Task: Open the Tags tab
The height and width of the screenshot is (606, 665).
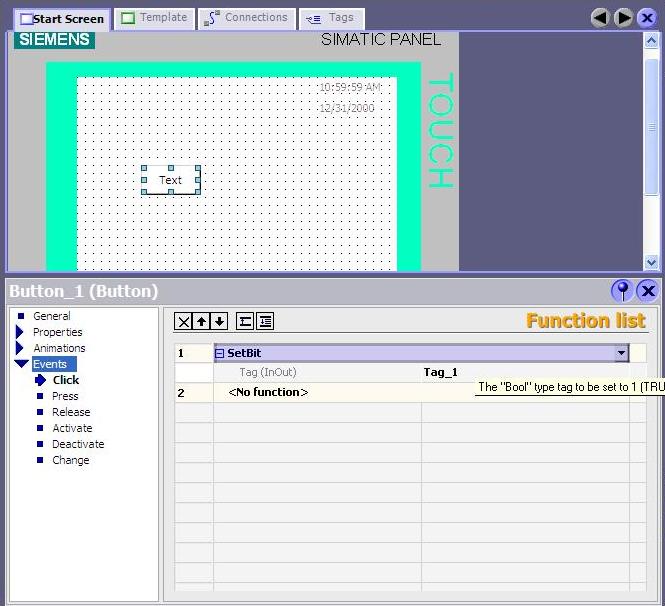Action: click(x=331, y=18)
